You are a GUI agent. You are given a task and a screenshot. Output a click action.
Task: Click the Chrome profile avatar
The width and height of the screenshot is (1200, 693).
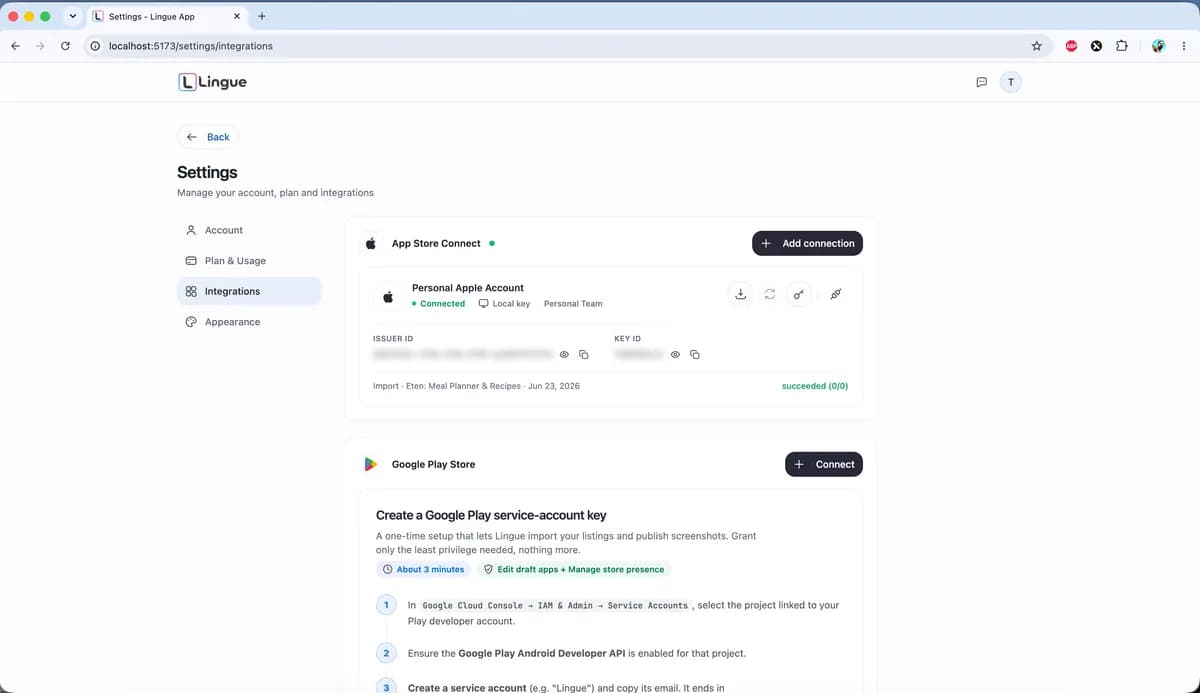(1159, 46)
